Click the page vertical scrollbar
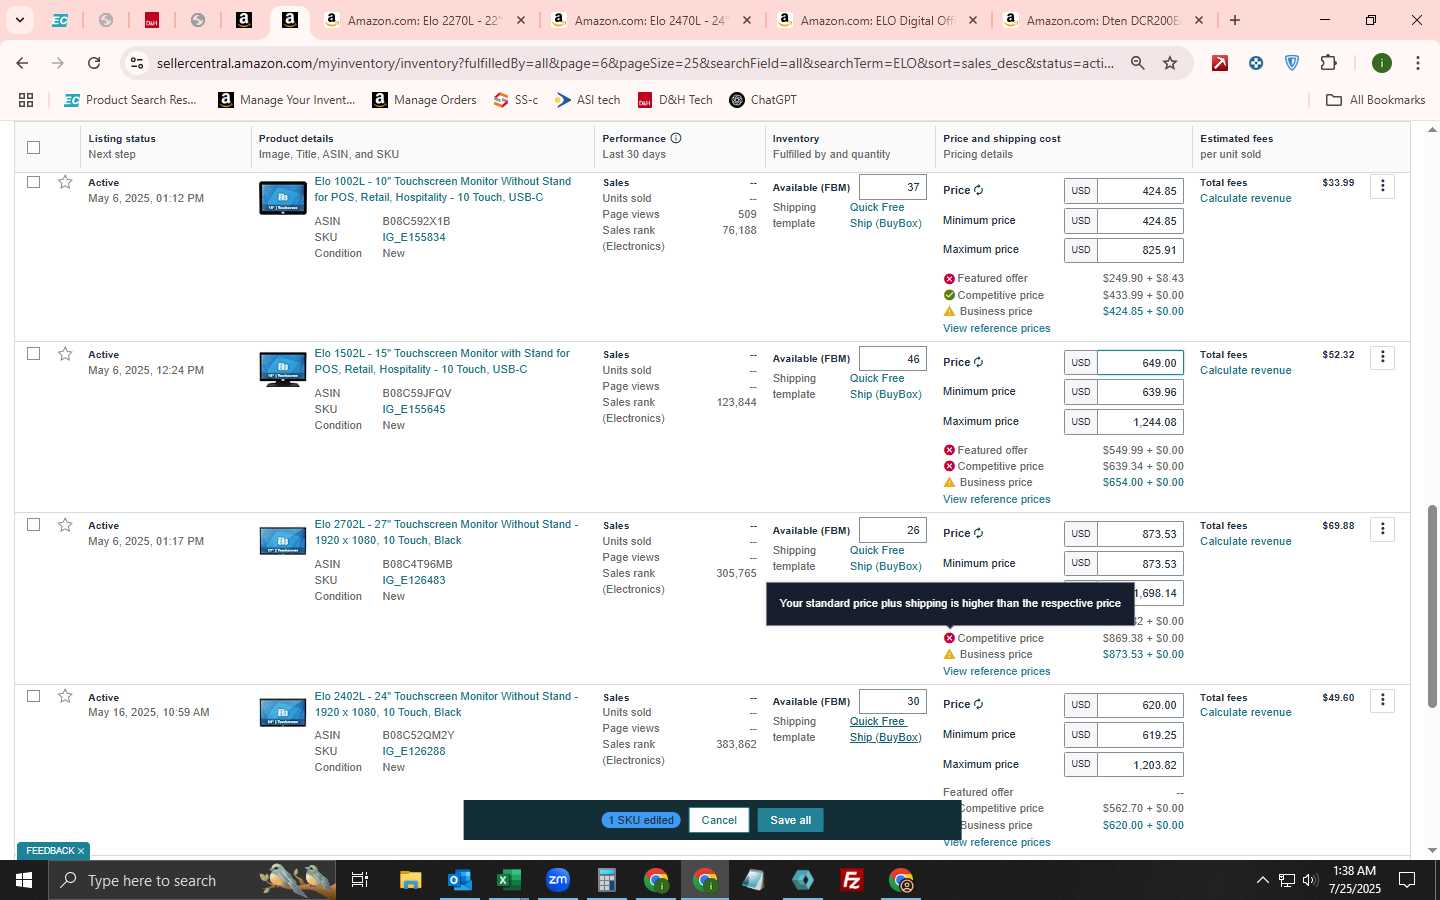1440x900 pixels. [1432, 606]
